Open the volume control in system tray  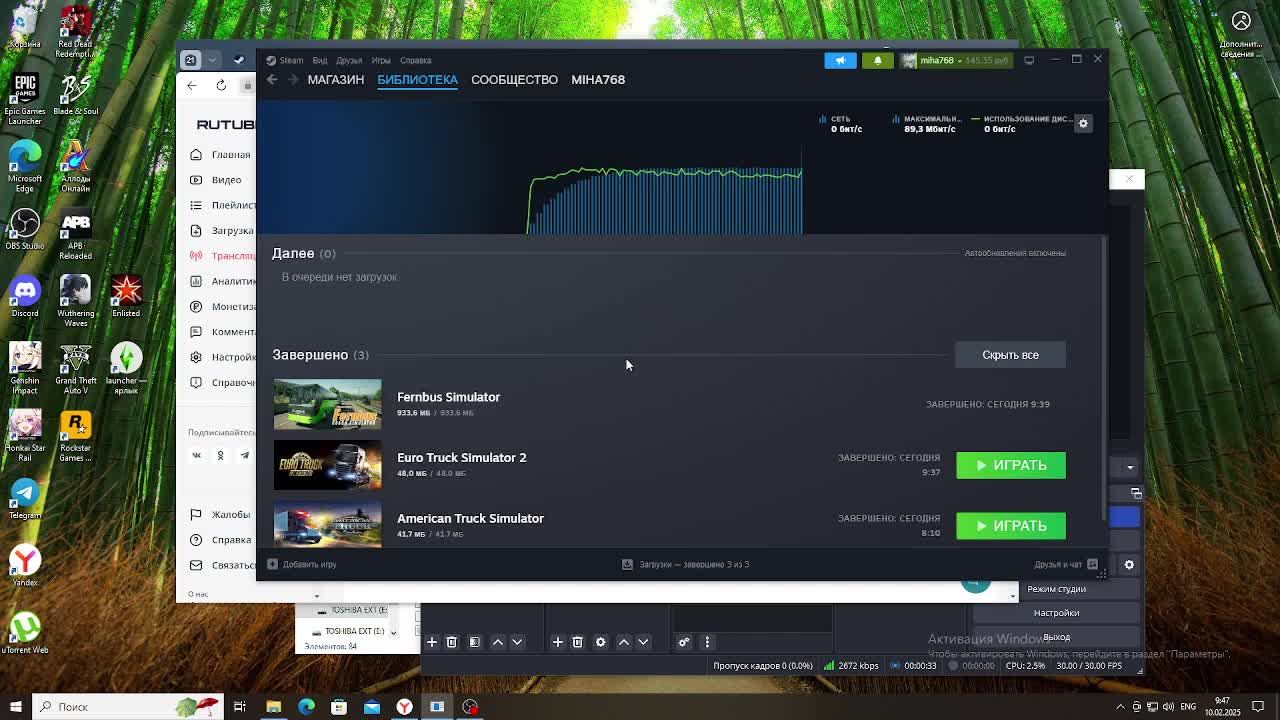tap(1168, 707)
